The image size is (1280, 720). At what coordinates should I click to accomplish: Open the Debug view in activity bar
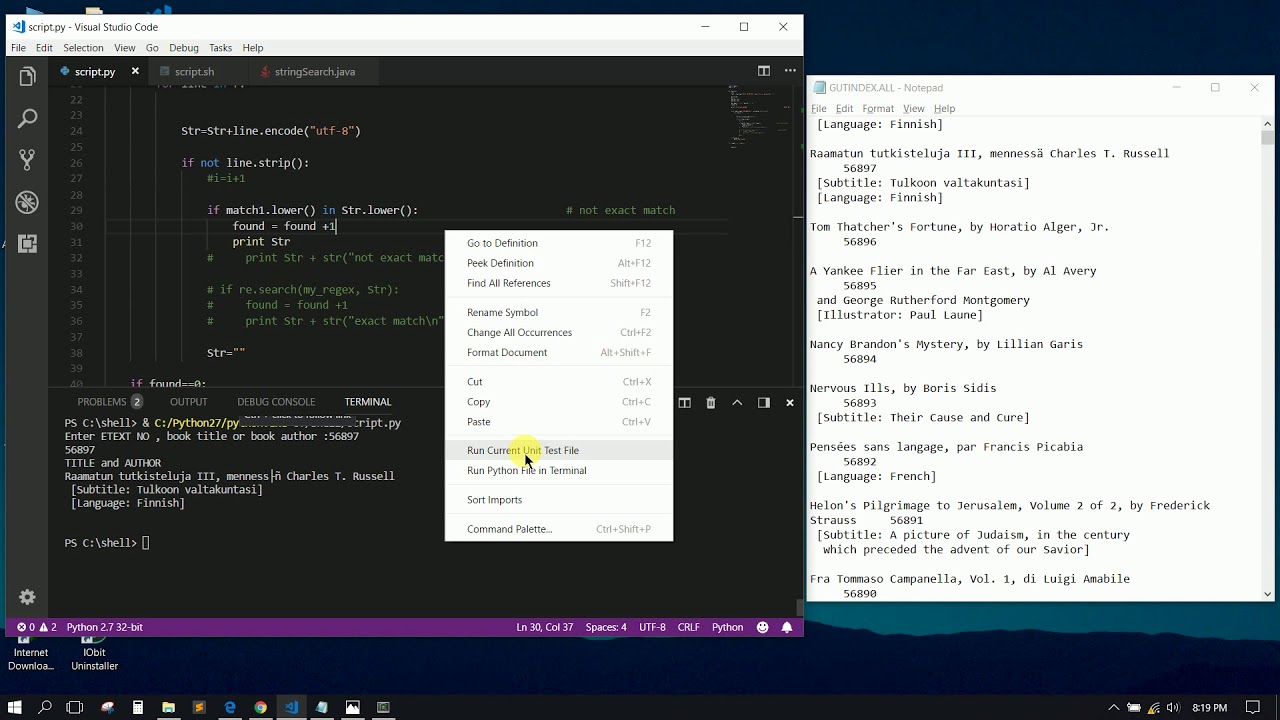point(28,201)
